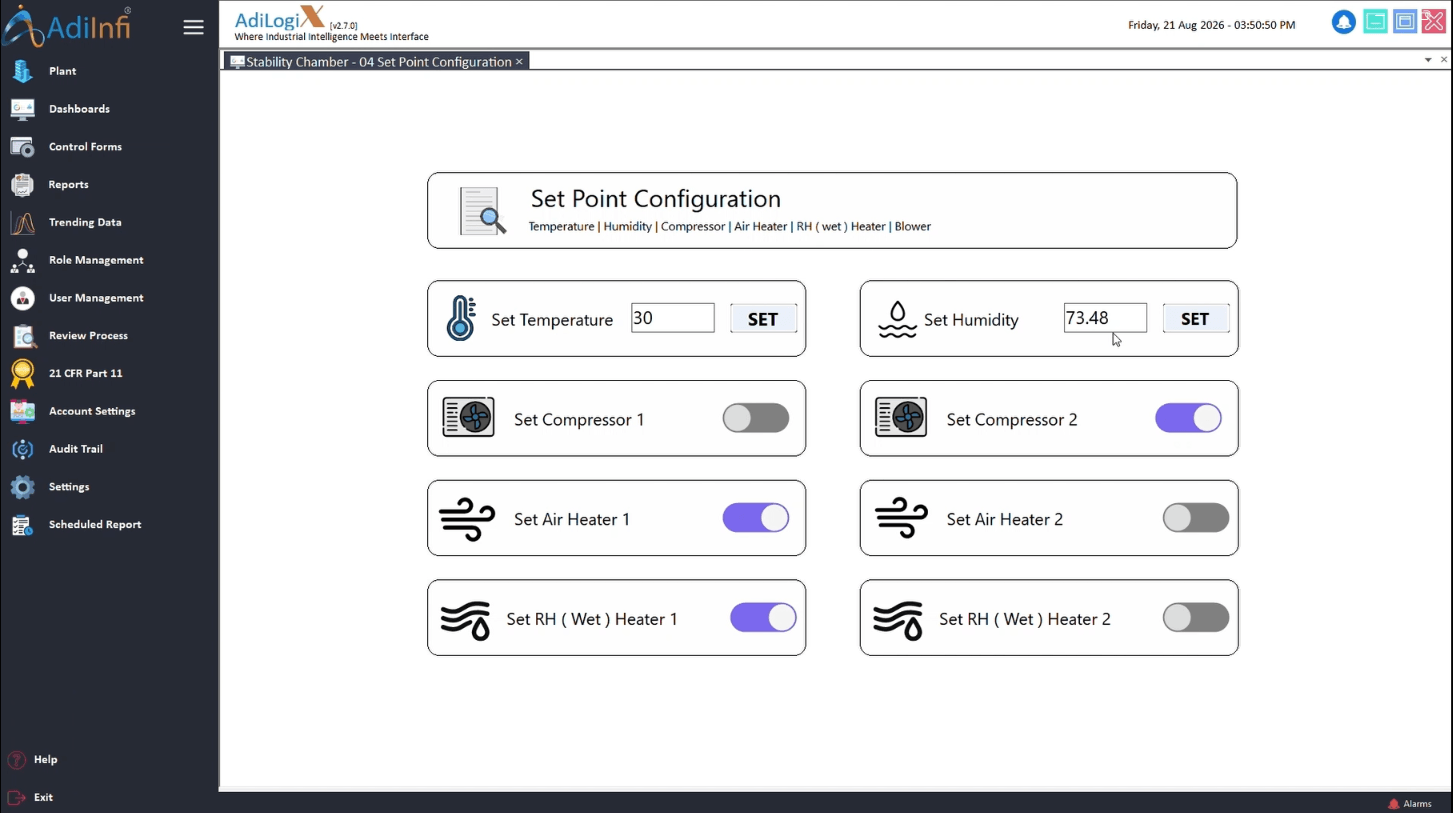The image size is (1453, 813).
Task: Open Role Management menu item
Action: [96, 260]
